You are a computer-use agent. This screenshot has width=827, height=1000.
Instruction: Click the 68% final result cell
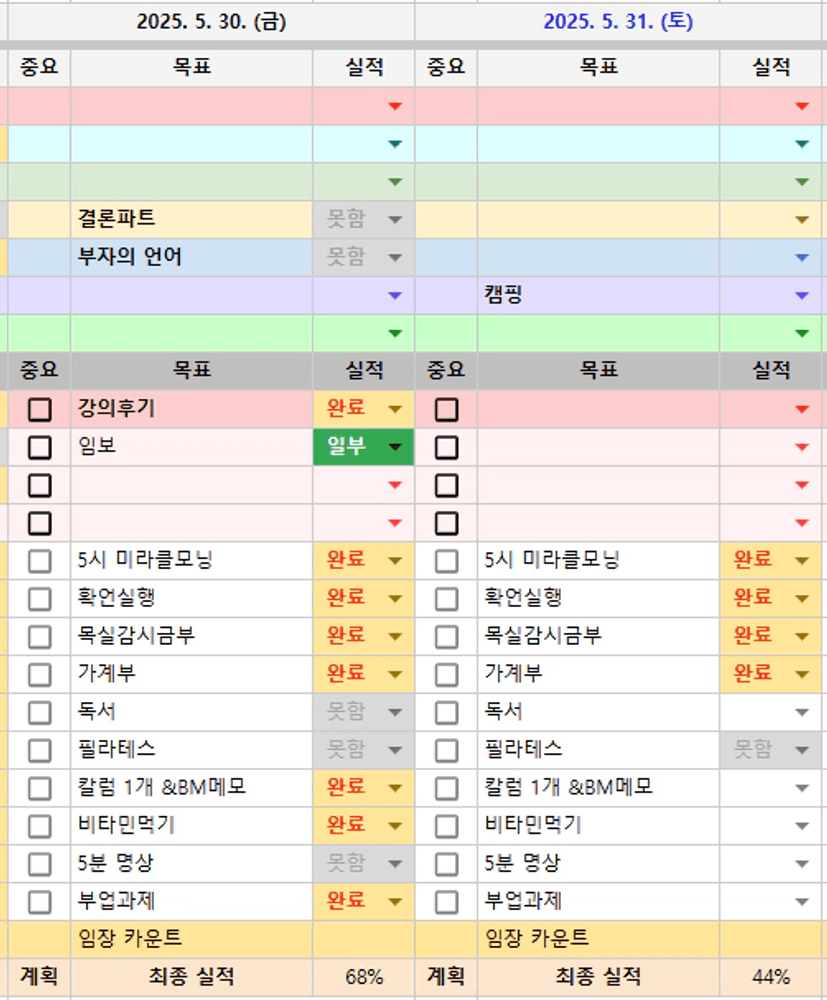[364, 977]
